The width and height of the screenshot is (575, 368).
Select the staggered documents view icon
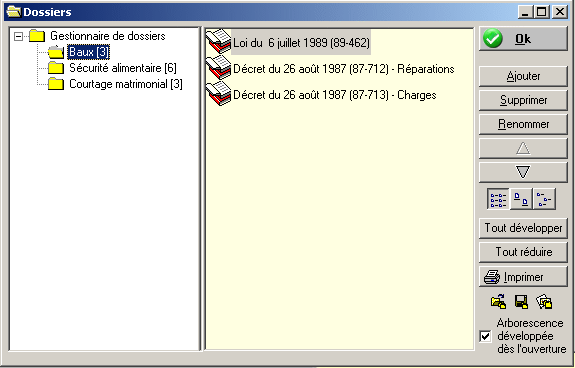(521, 199)
